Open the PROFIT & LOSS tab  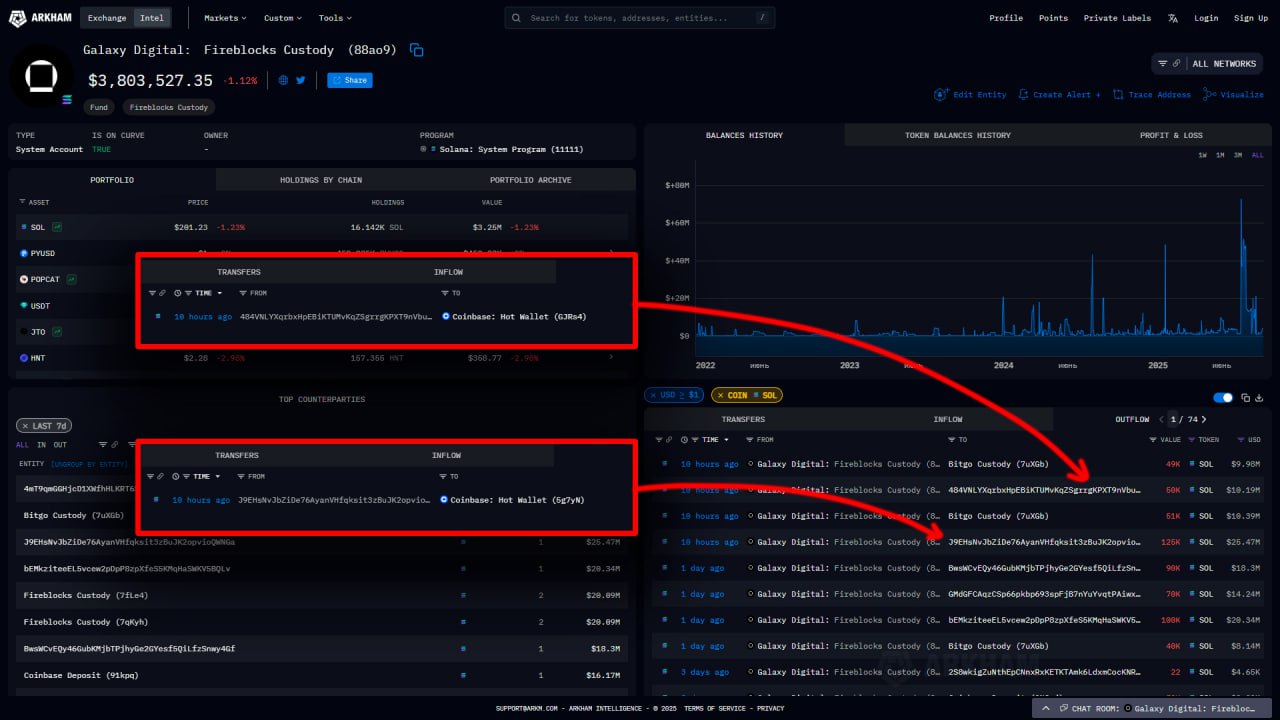(x=1171, y=135)
